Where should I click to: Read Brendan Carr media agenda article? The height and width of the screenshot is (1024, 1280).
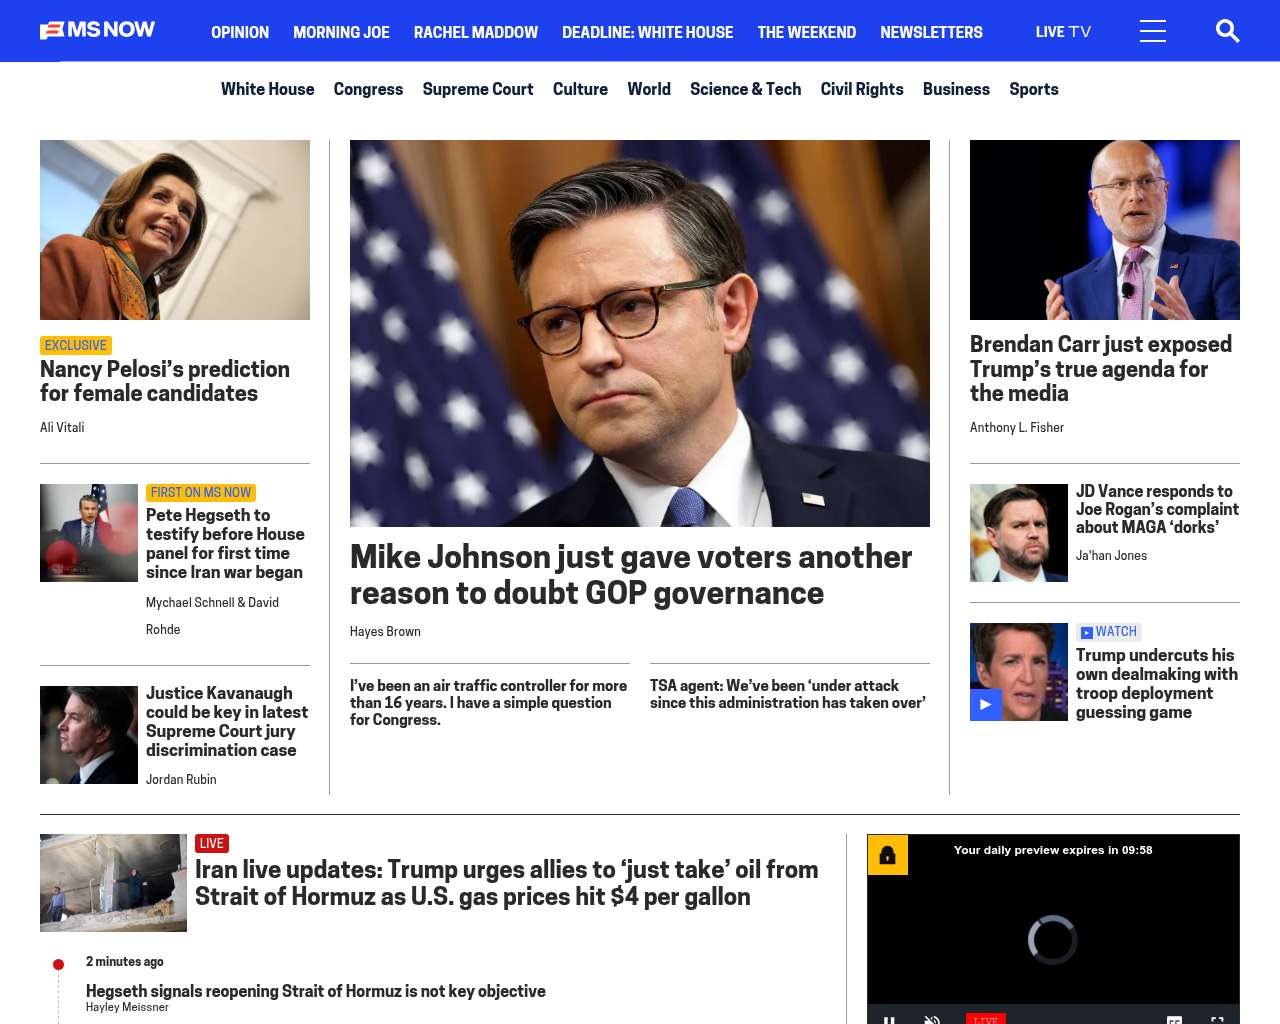pyautogui.click(x=1100, y=368)
